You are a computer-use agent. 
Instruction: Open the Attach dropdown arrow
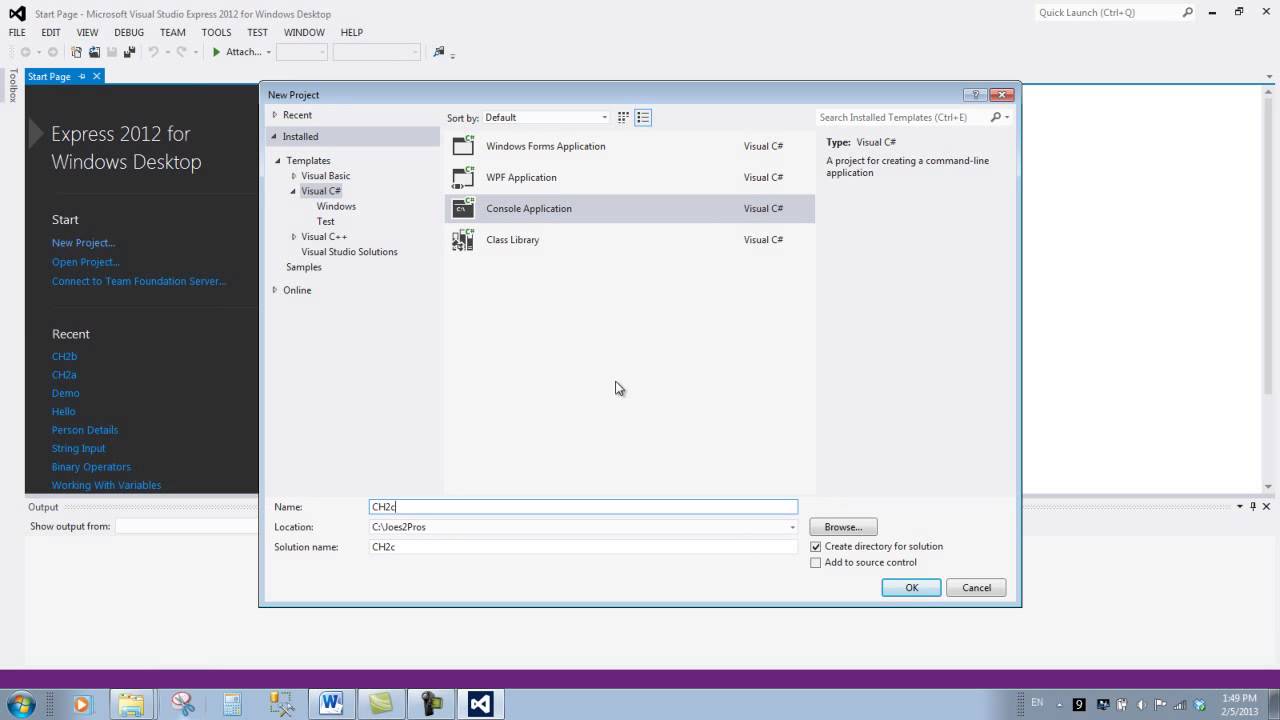(269, 52)
